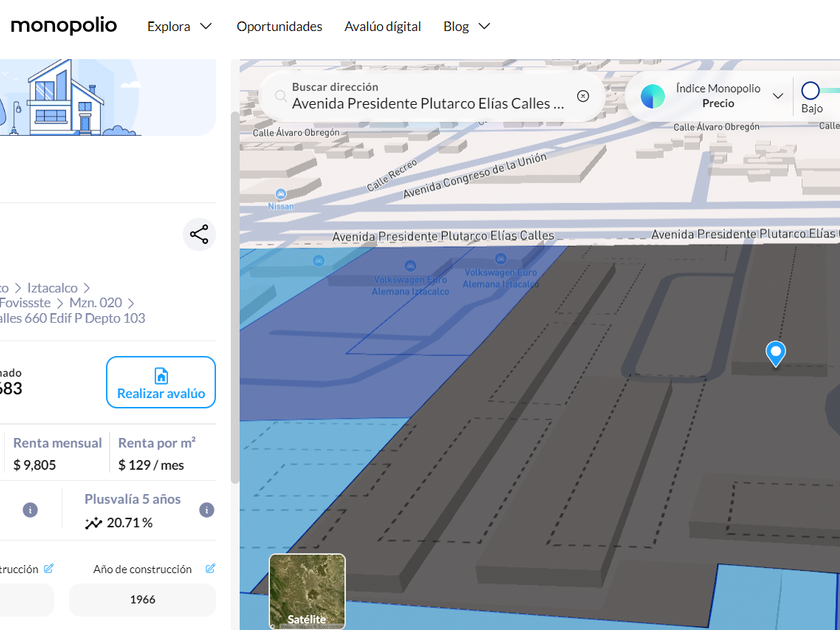Click the monopolio logo
Screen dimensions: 840x630
(63, 26)
